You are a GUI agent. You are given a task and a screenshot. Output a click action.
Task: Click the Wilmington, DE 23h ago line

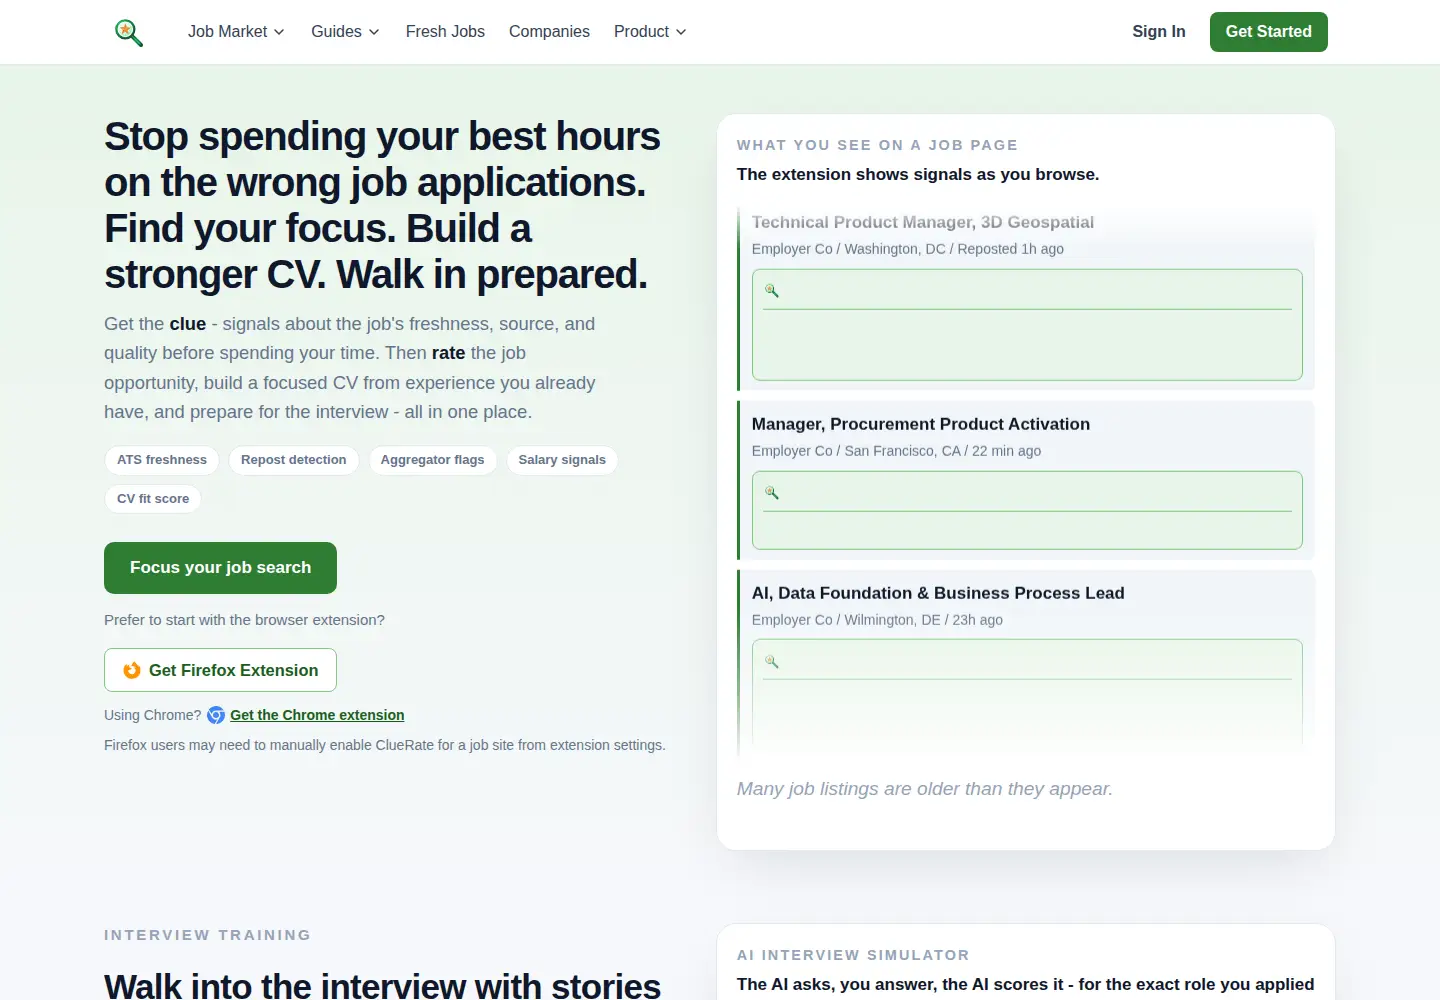click(x=877, y=620)
